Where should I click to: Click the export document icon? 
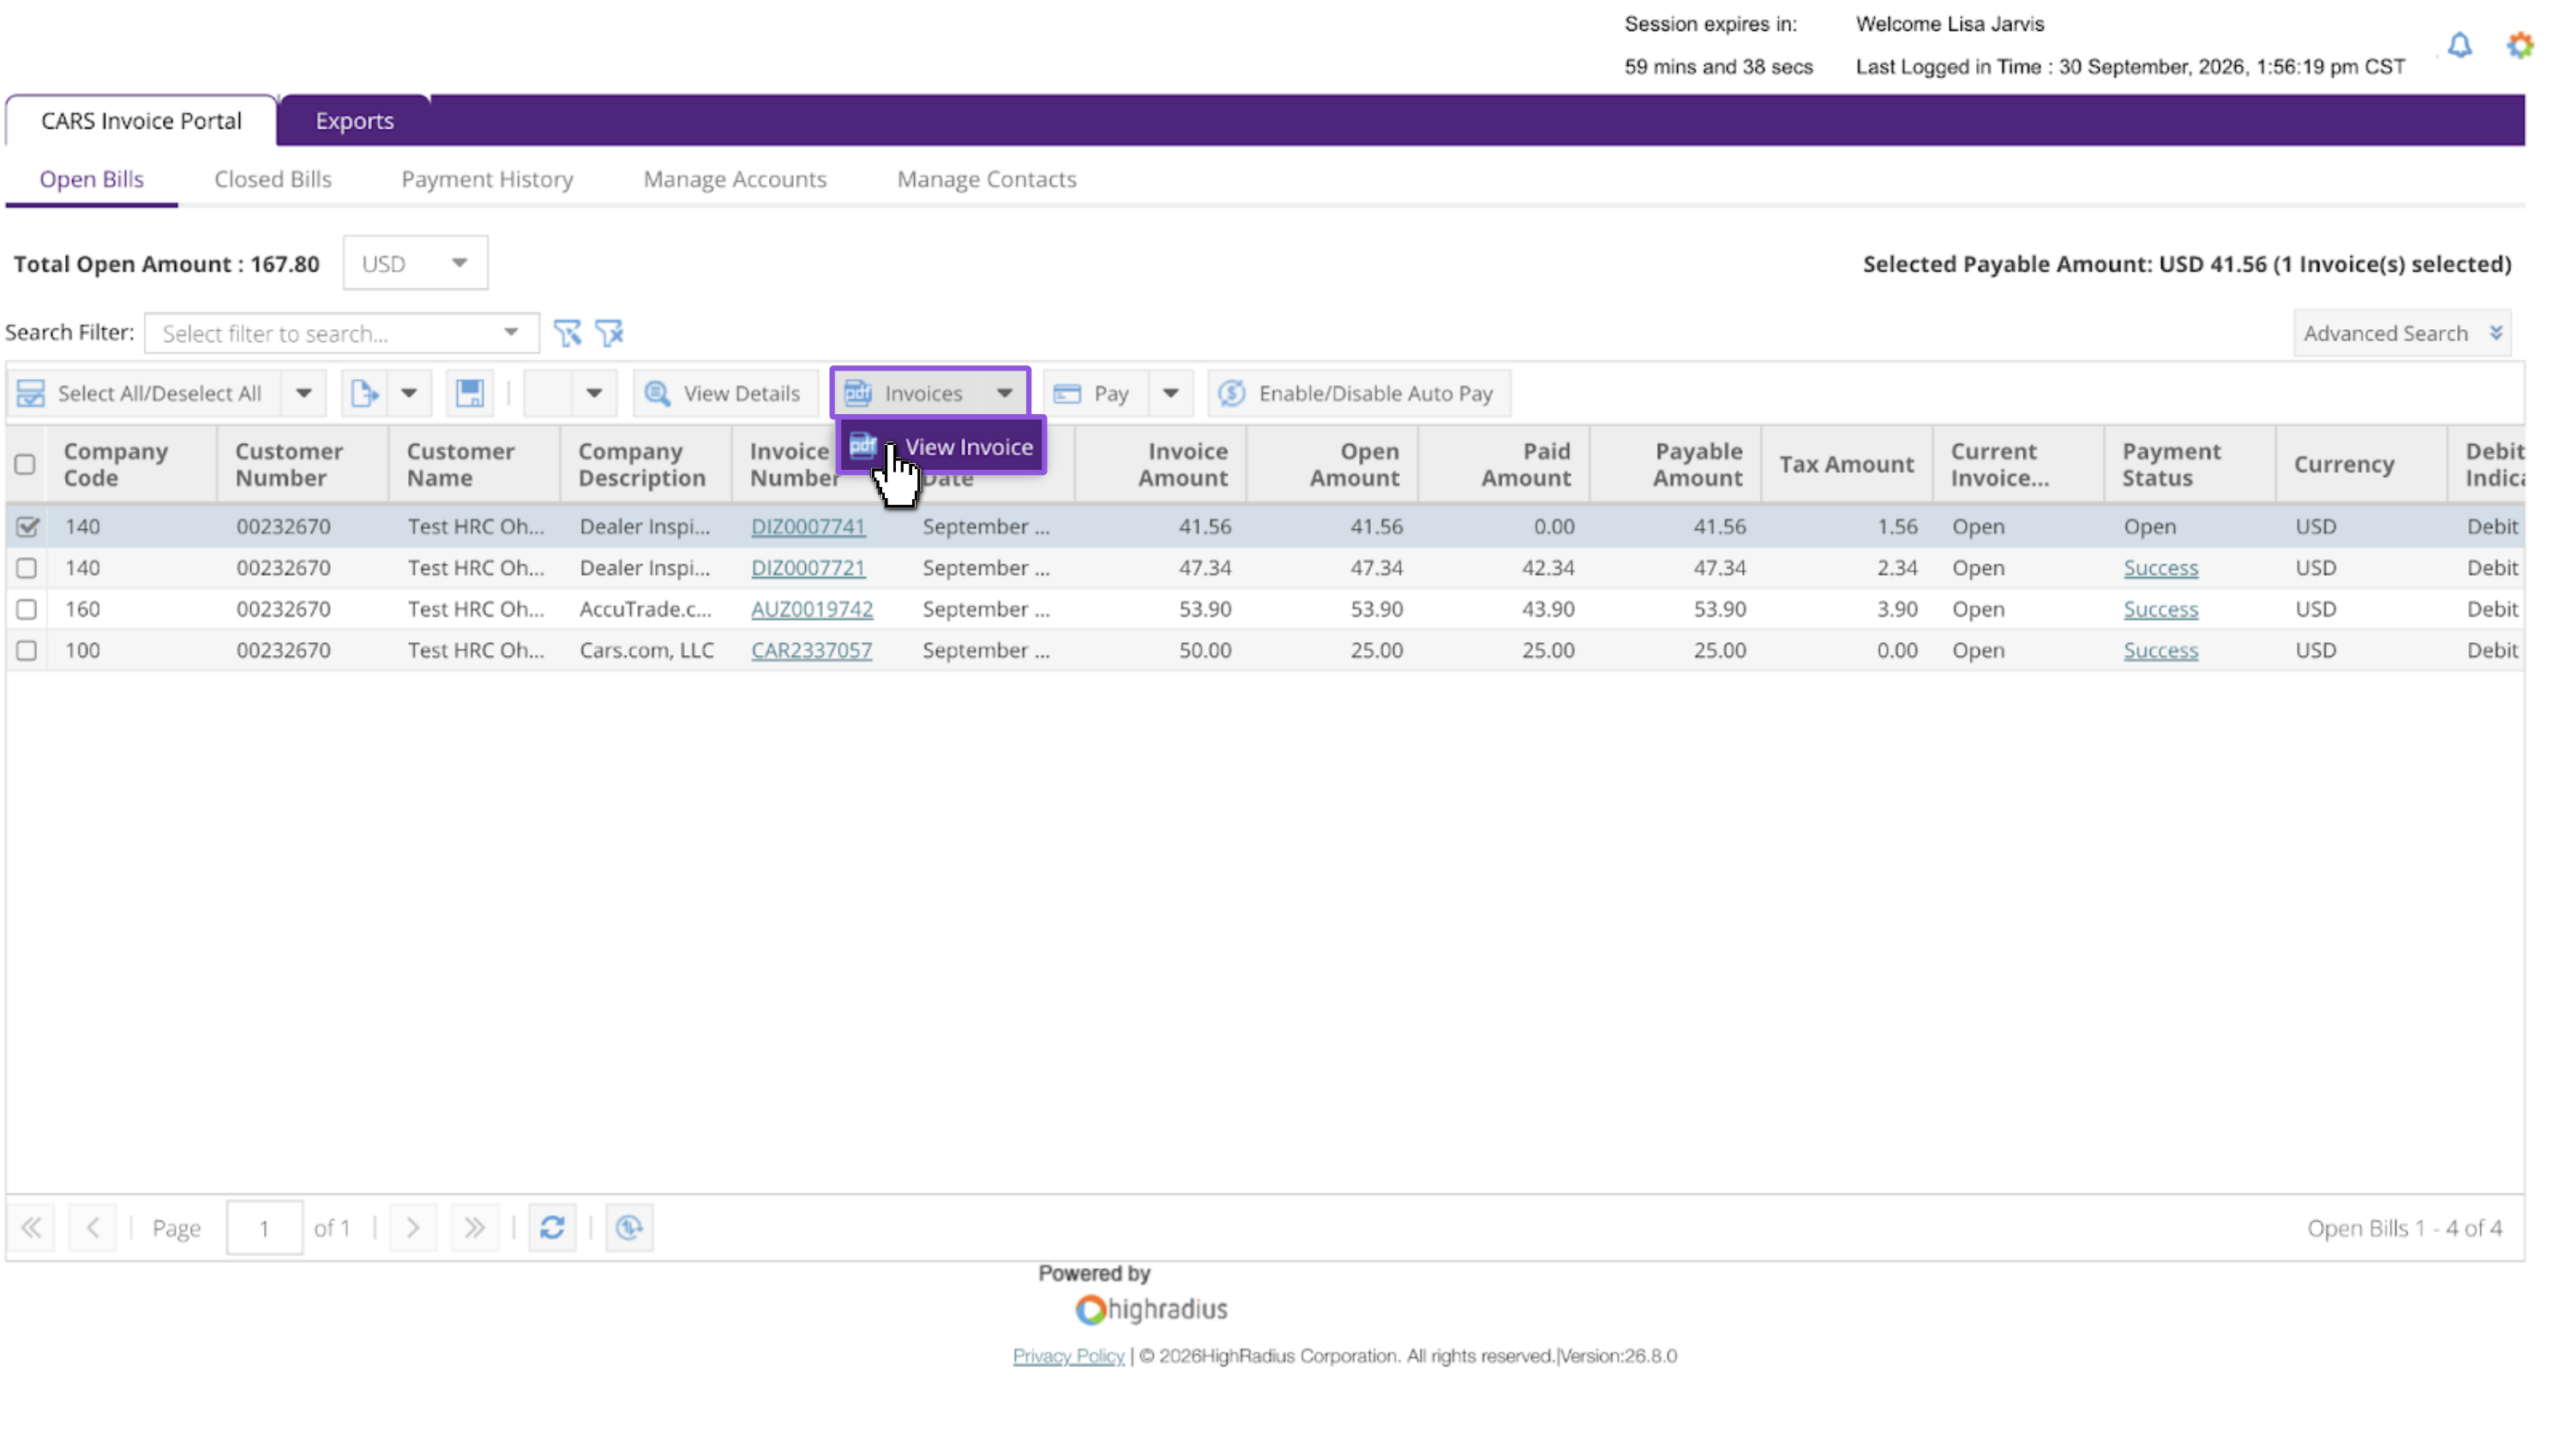(364, 393)
